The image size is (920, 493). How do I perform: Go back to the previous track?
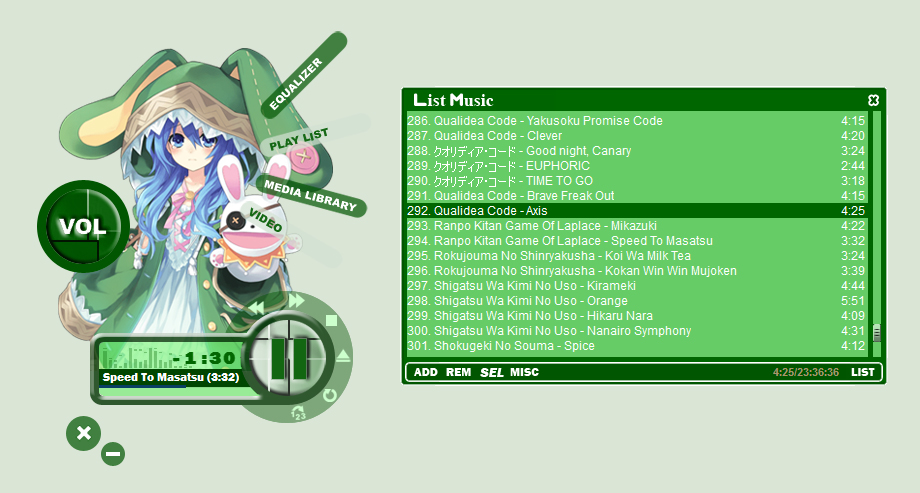(x=256, y=307)
